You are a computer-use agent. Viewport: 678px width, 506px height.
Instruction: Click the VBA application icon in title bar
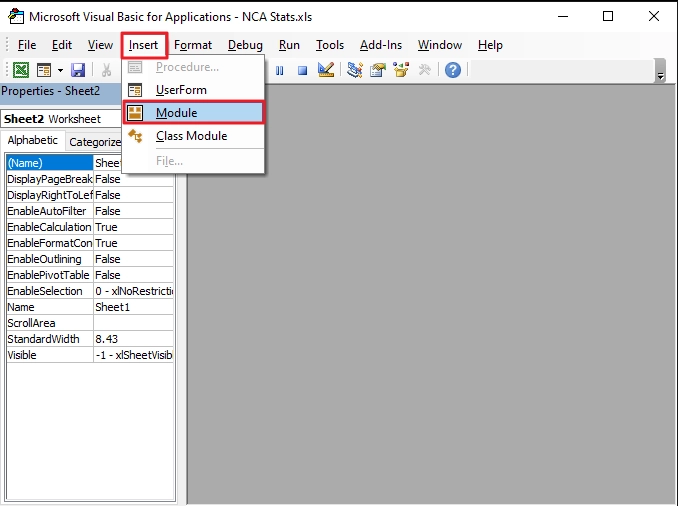point(16,16)
